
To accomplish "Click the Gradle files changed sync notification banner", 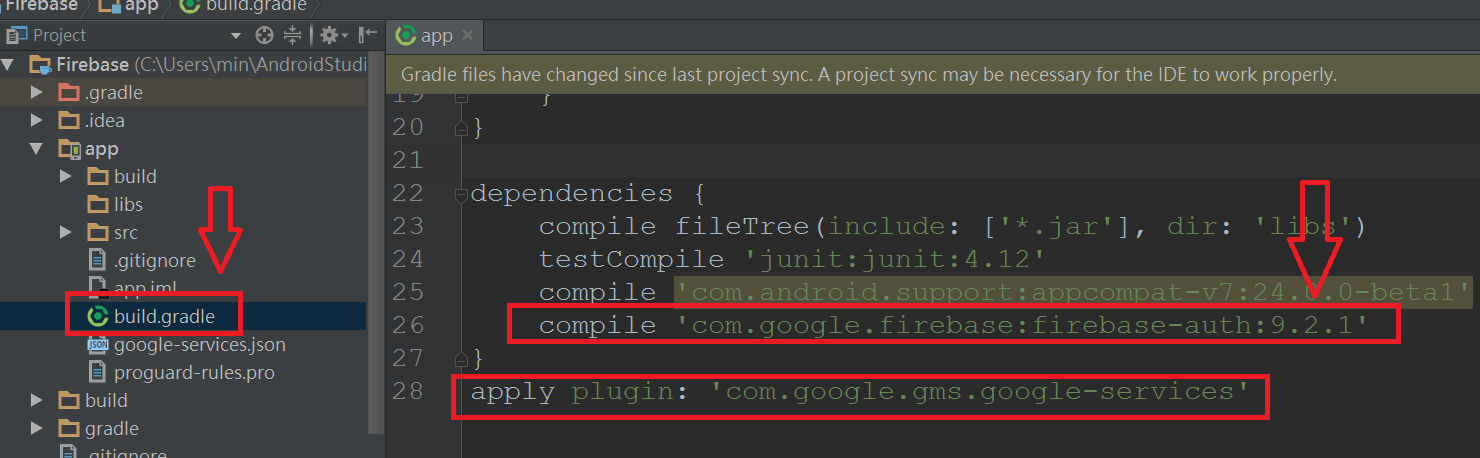I will [933, 74].
